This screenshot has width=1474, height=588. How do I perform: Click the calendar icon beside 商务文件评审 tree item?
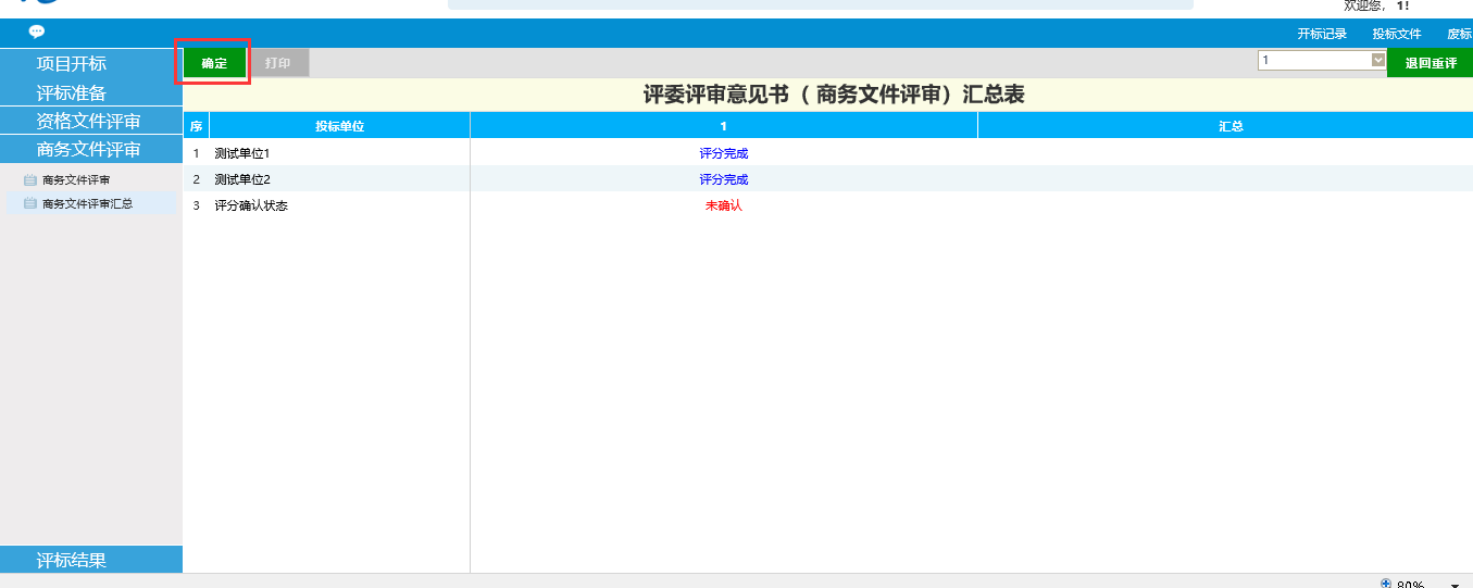click(30, 180)
